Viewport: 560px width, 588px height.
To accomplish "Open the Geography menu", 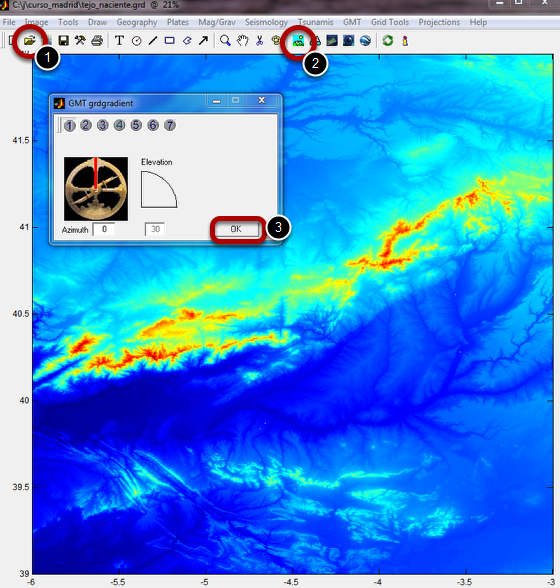I will pos(137,22).
